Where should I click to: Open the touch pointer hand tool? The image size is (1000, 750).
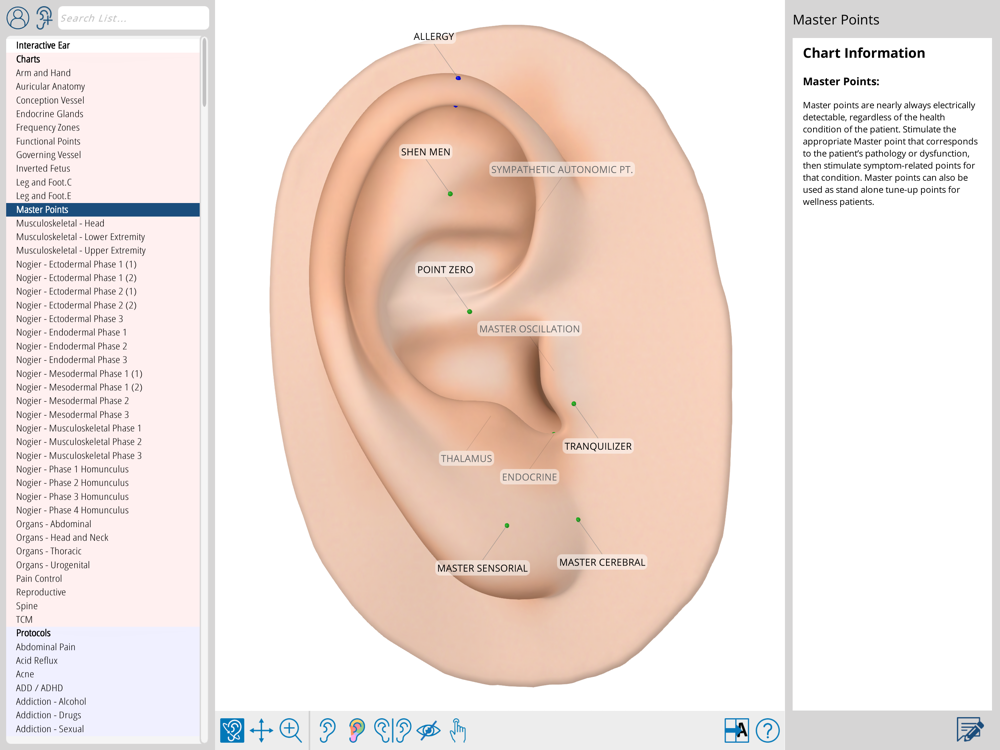[x=457, y=730]
